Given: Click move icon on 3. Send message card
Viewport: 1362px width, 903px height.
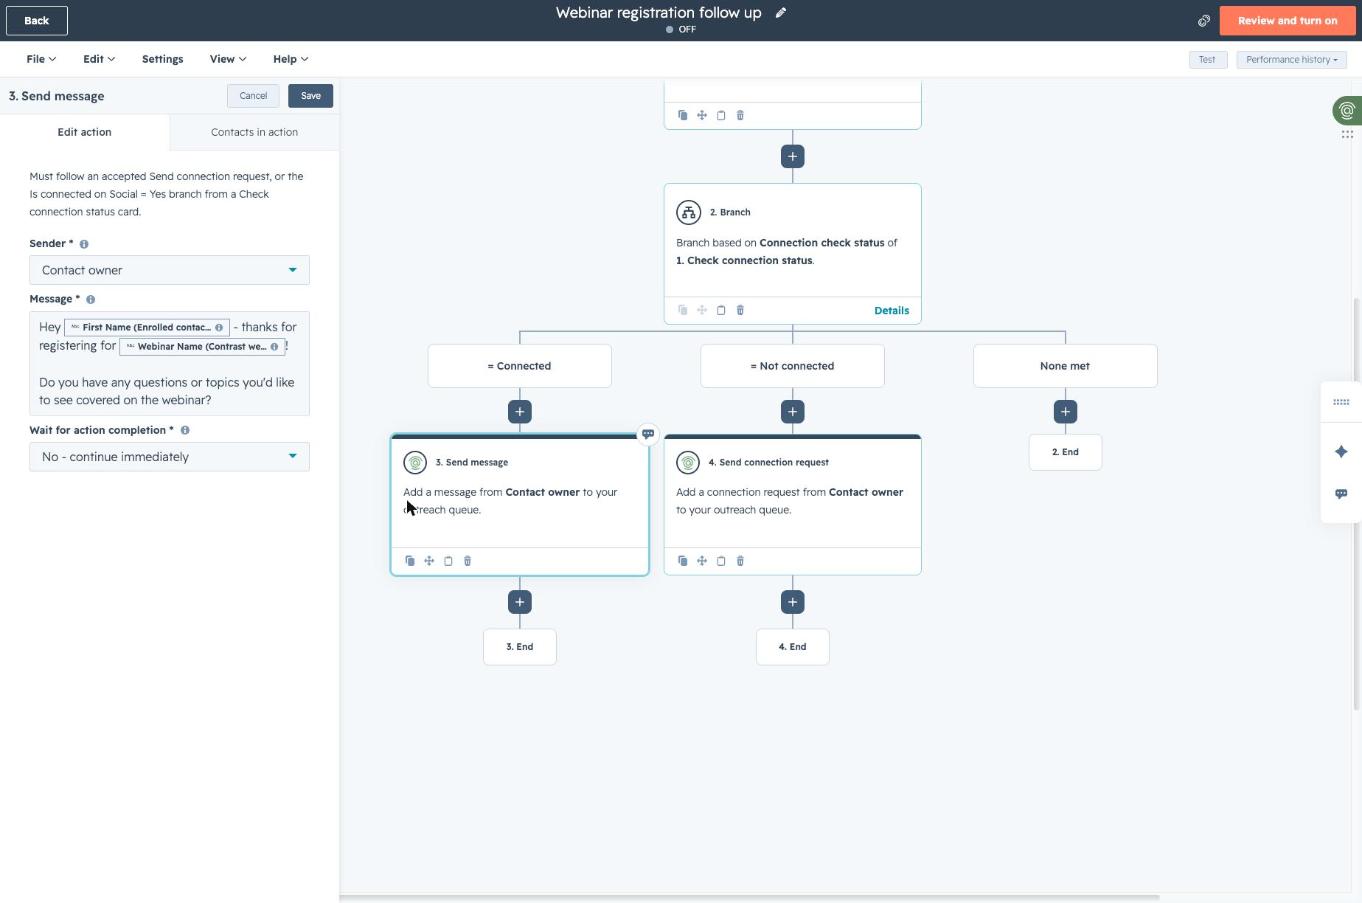Looking at the screenshot, I should coord(429,561).
